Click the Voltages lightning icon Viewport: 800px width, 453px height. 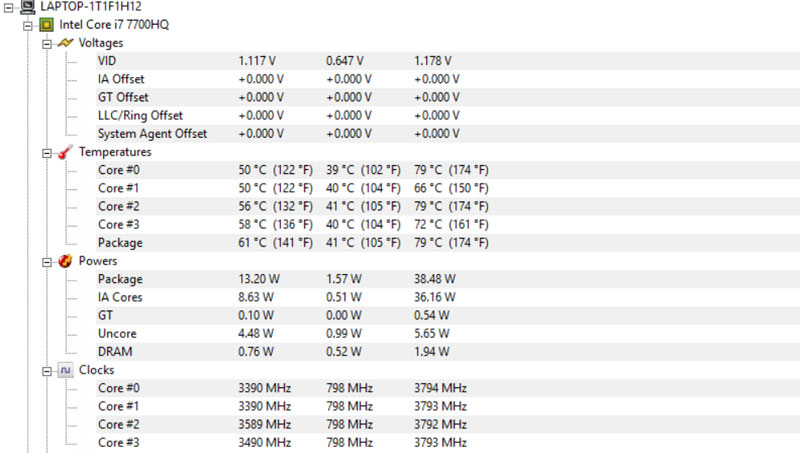(65, 43)
